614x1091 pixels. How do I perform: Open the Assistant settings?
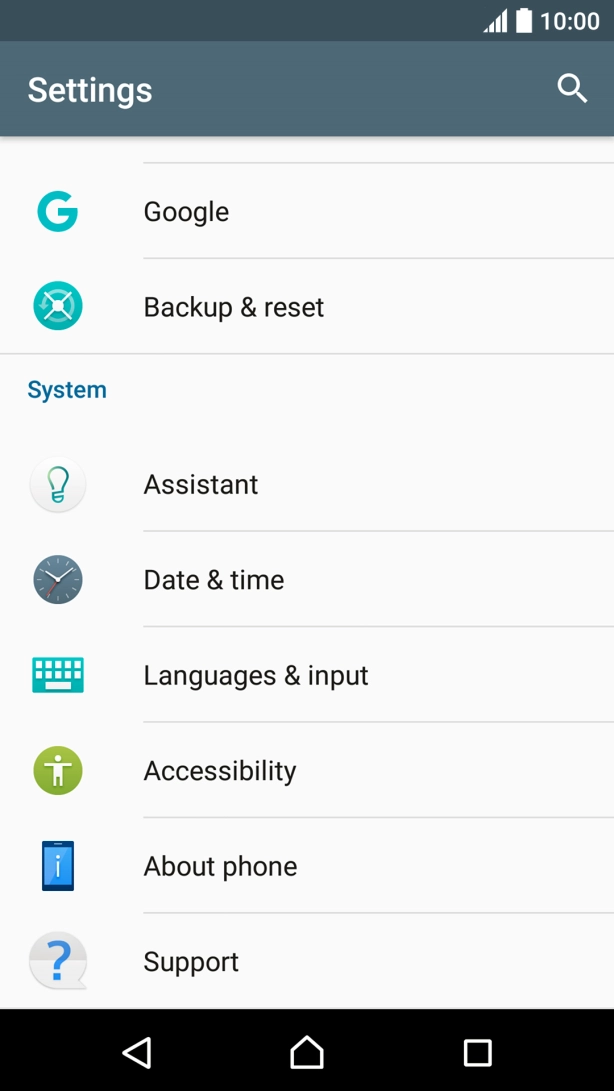[x=201, y=485]
